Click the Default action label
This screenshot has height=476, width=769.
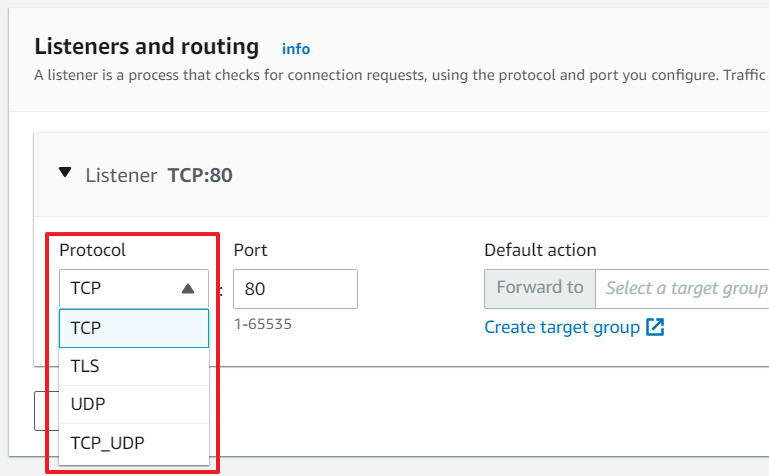(540, 250)
